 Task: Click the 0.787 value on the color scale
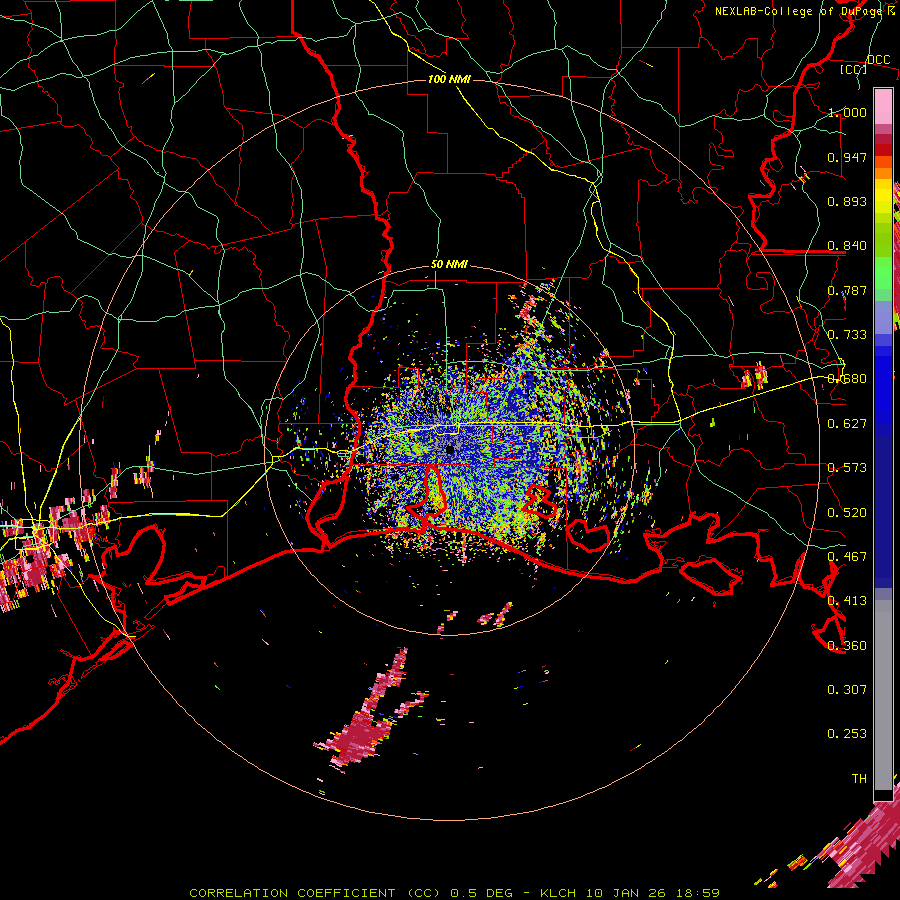(x=847, y=290)
